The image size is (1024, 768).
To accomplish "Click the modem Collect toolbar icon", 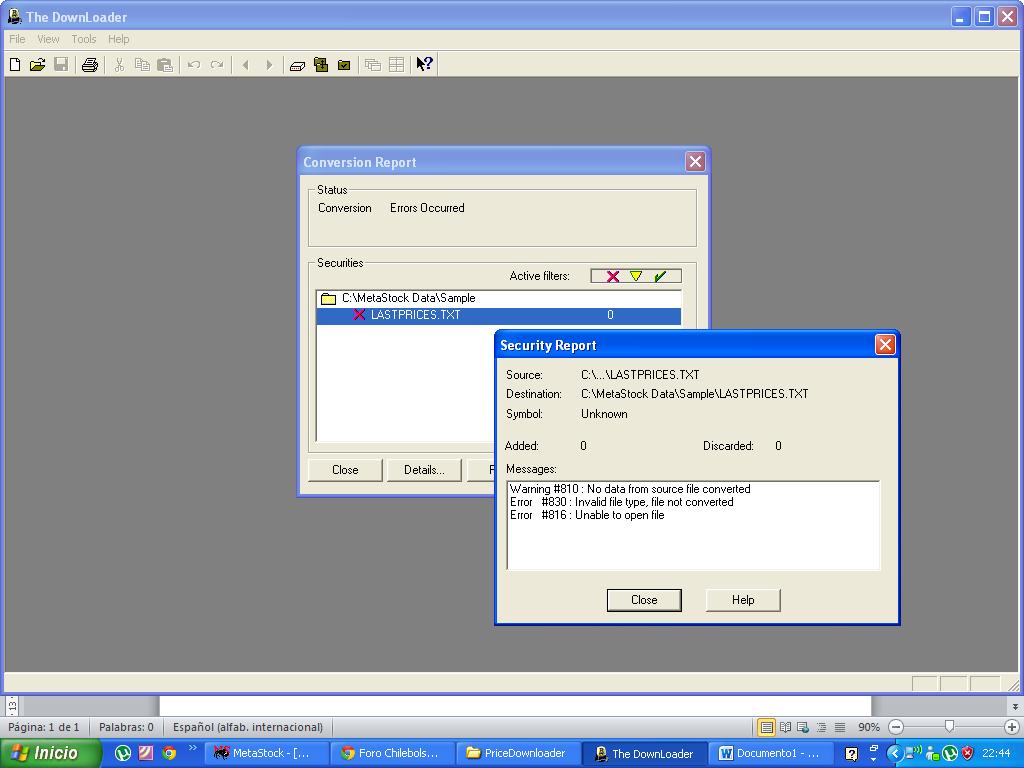I will tap(297, 65).
